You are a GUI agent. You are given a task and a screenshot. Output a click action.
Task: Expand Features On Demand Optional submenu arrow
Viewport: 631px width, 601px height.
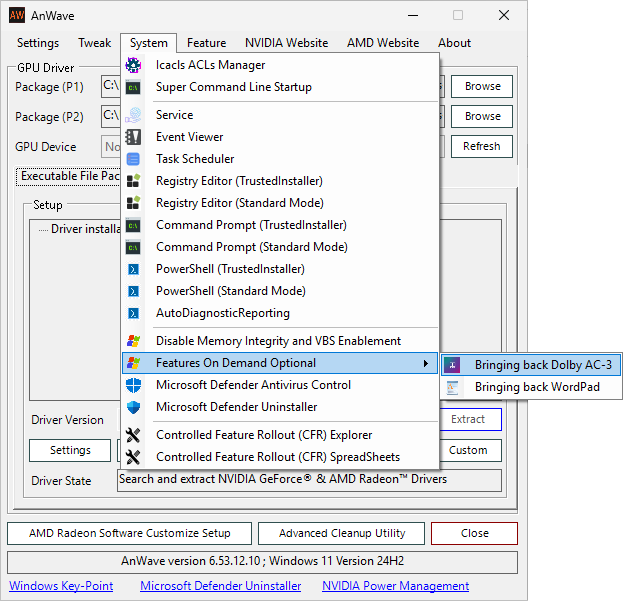[x=426, y=363]
